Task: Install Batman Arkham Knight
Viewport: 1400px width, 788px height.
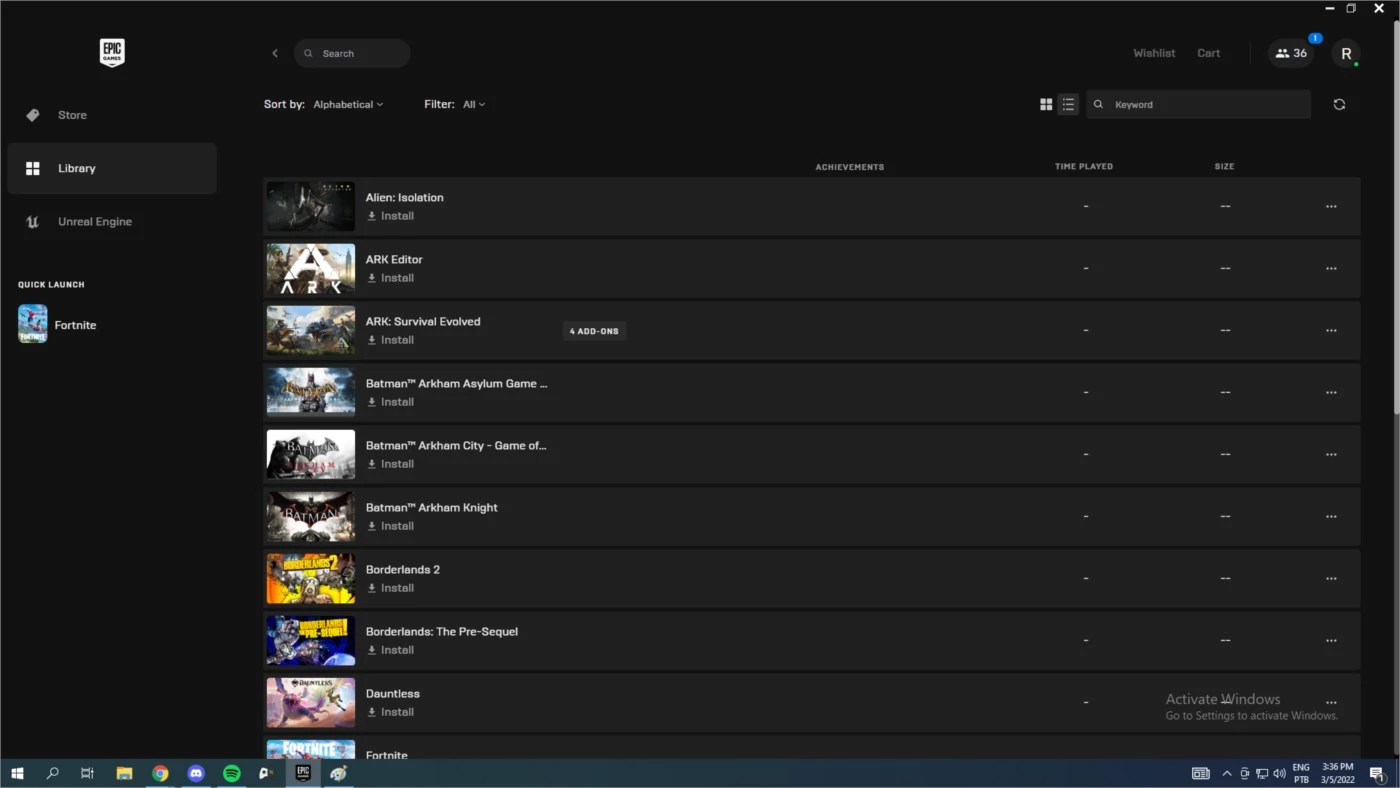Action: (x=390, y=526)
